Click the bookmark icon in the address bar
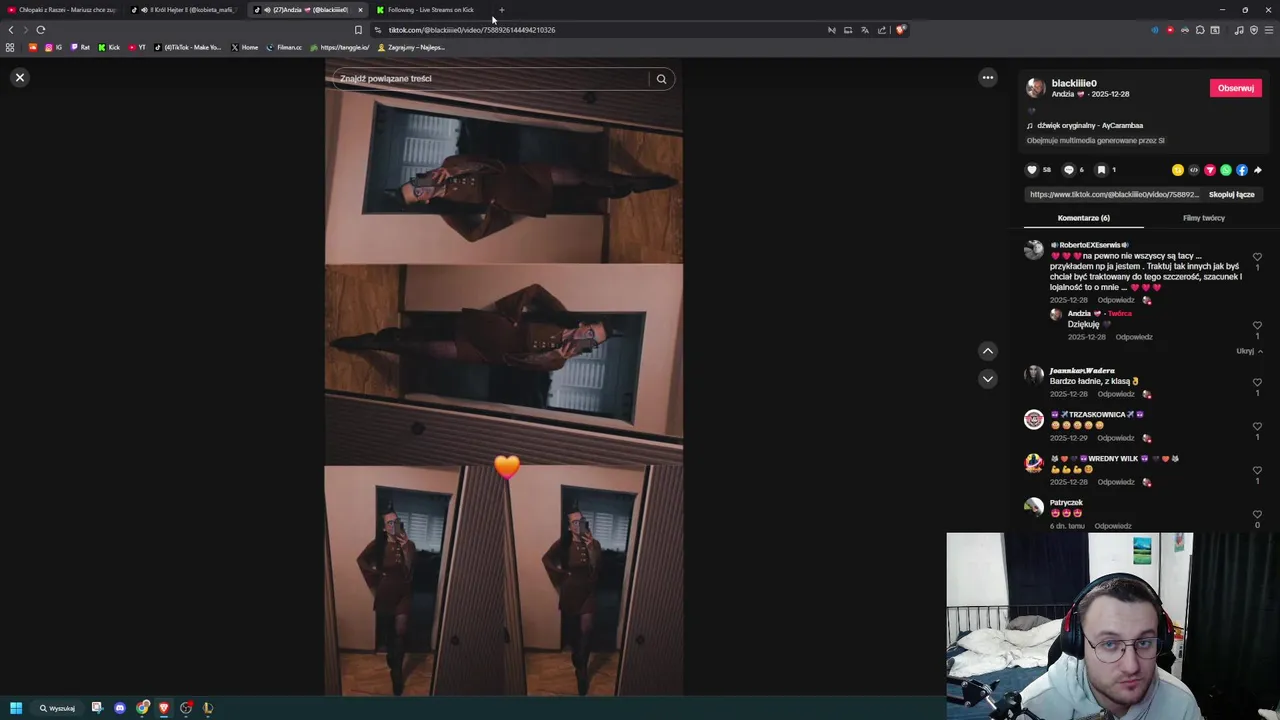Screen dimensions: 1280x720 [358, 30]
